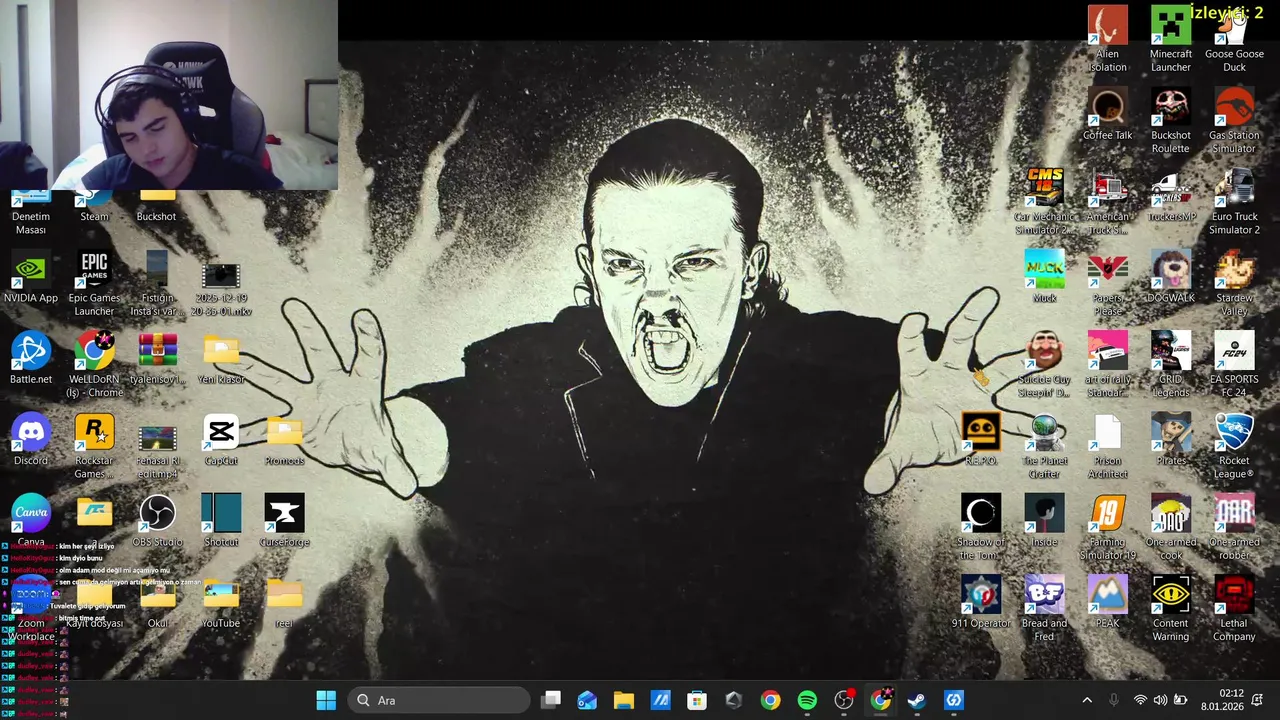The image size is (1280, 720).
Task: Select the Battle.net desktop icon
Action: 31,358
